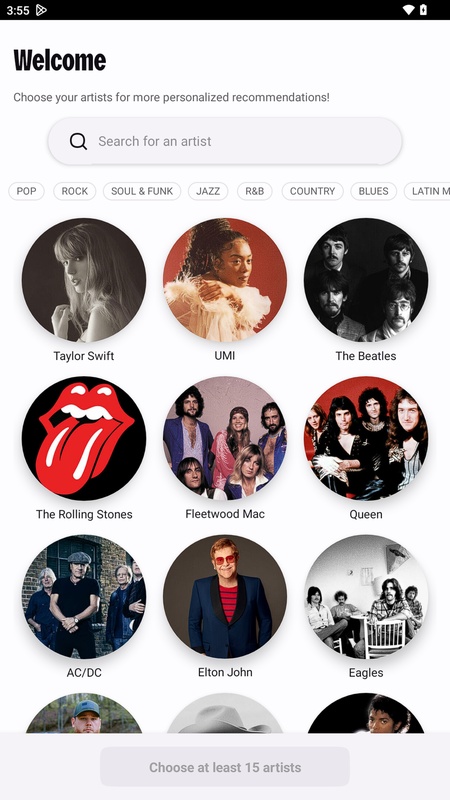The image size is (450, 800).
Task: Tap the battery icon in status bar
Action: [423, 10]
